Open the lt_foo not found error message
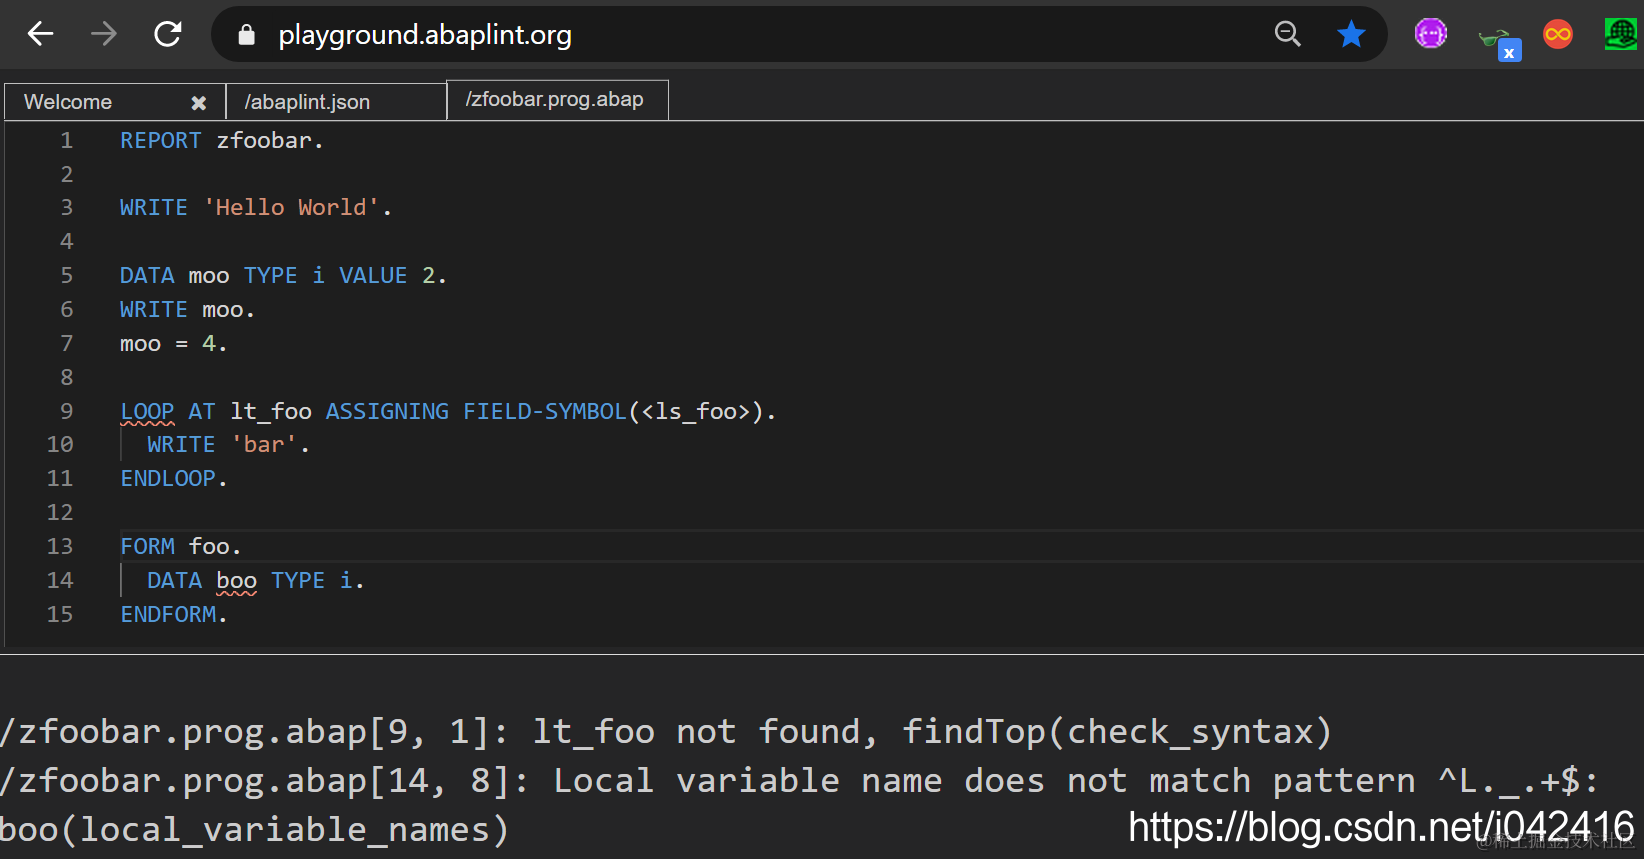Viewport: 1644px width, 859px height. (666, 732)
